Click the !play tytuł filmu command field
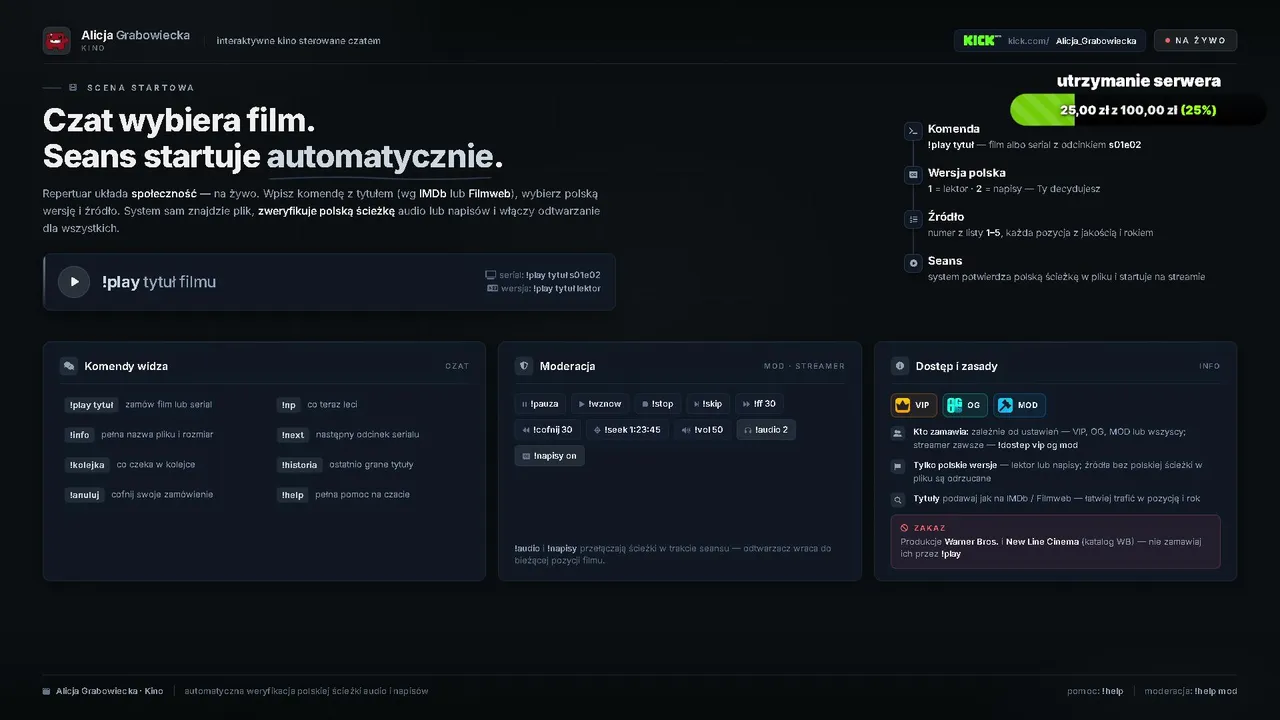The width and height of the screenshot is (1280, 720). [x=330, y=282]
